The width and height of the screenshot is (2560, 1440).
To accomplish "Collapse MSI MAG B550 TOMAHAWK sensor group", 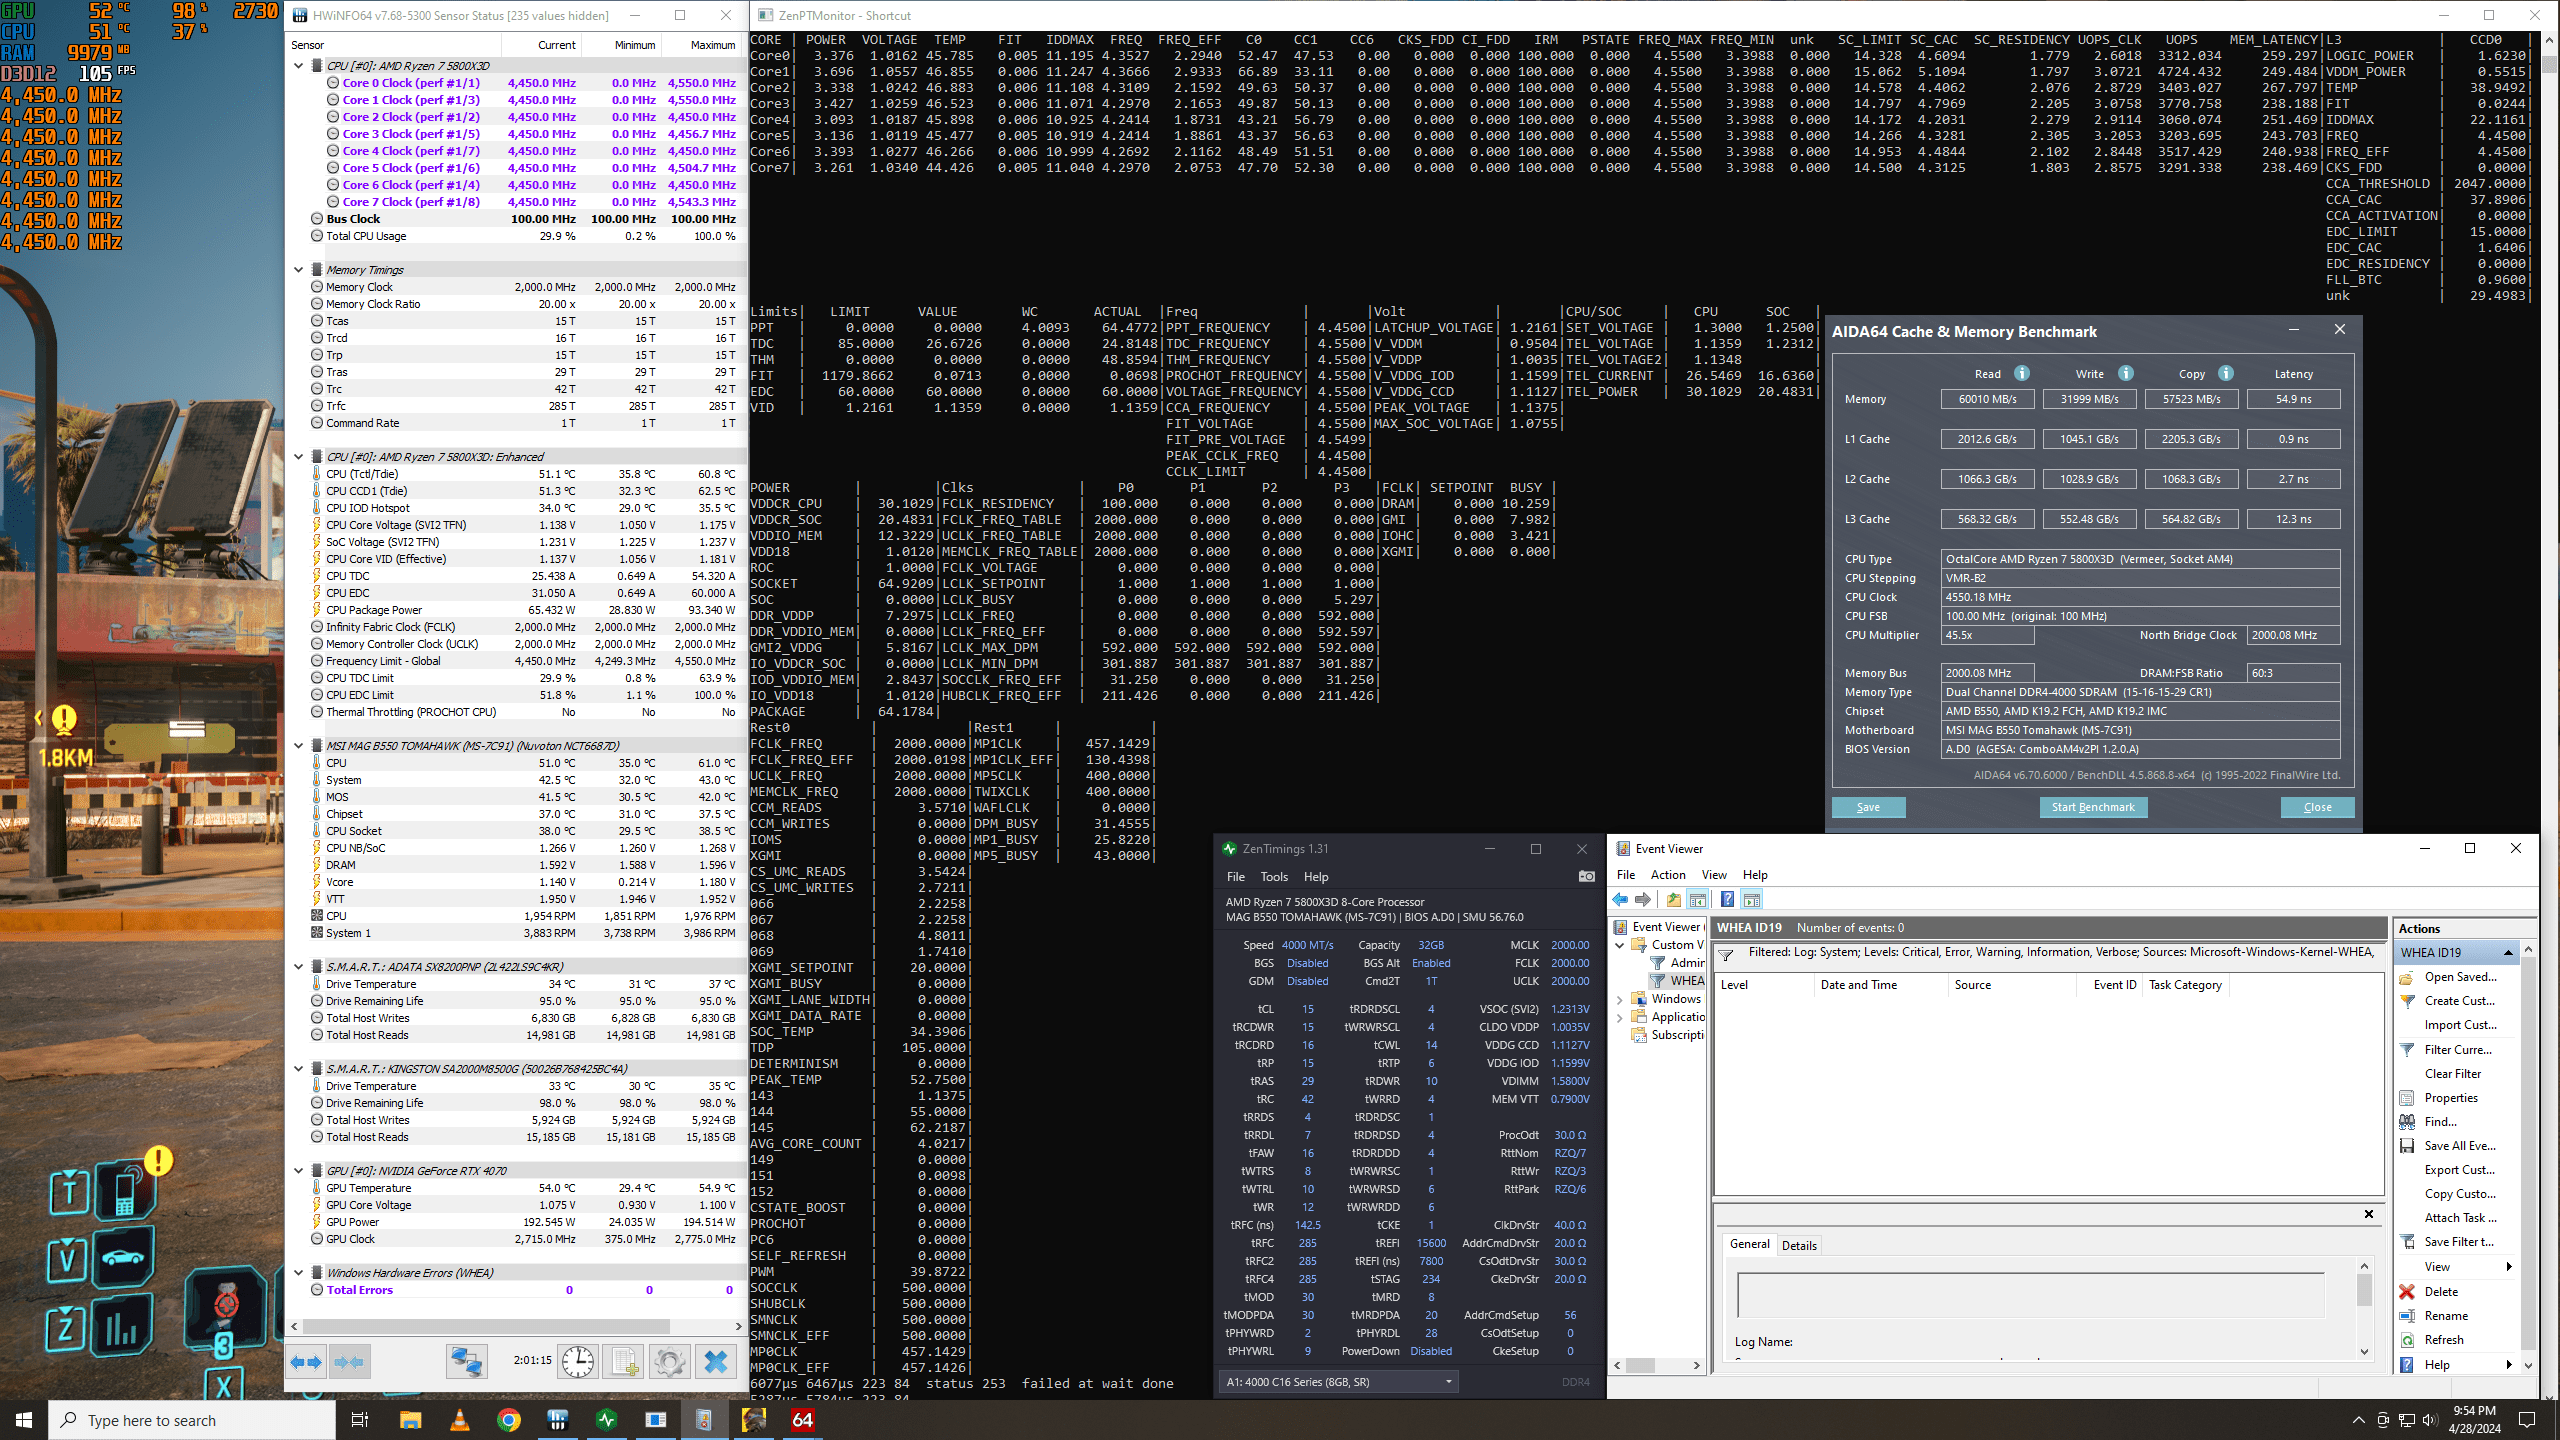I will pyautogui.click(x=298, y=746).
